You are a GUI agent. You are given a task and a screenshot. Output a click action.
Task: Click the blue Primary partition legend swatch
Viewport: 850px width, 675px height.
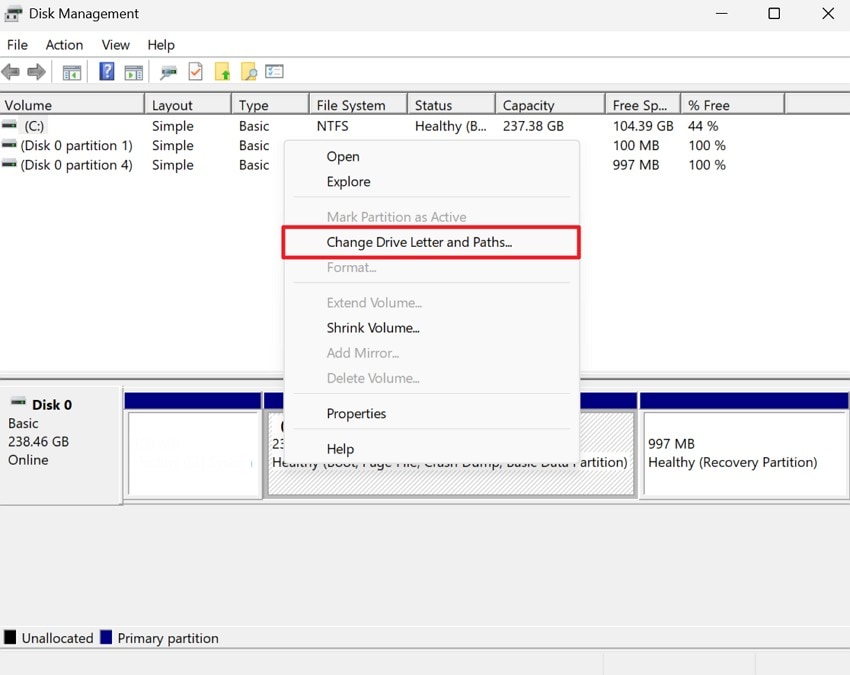click(106, 637)
